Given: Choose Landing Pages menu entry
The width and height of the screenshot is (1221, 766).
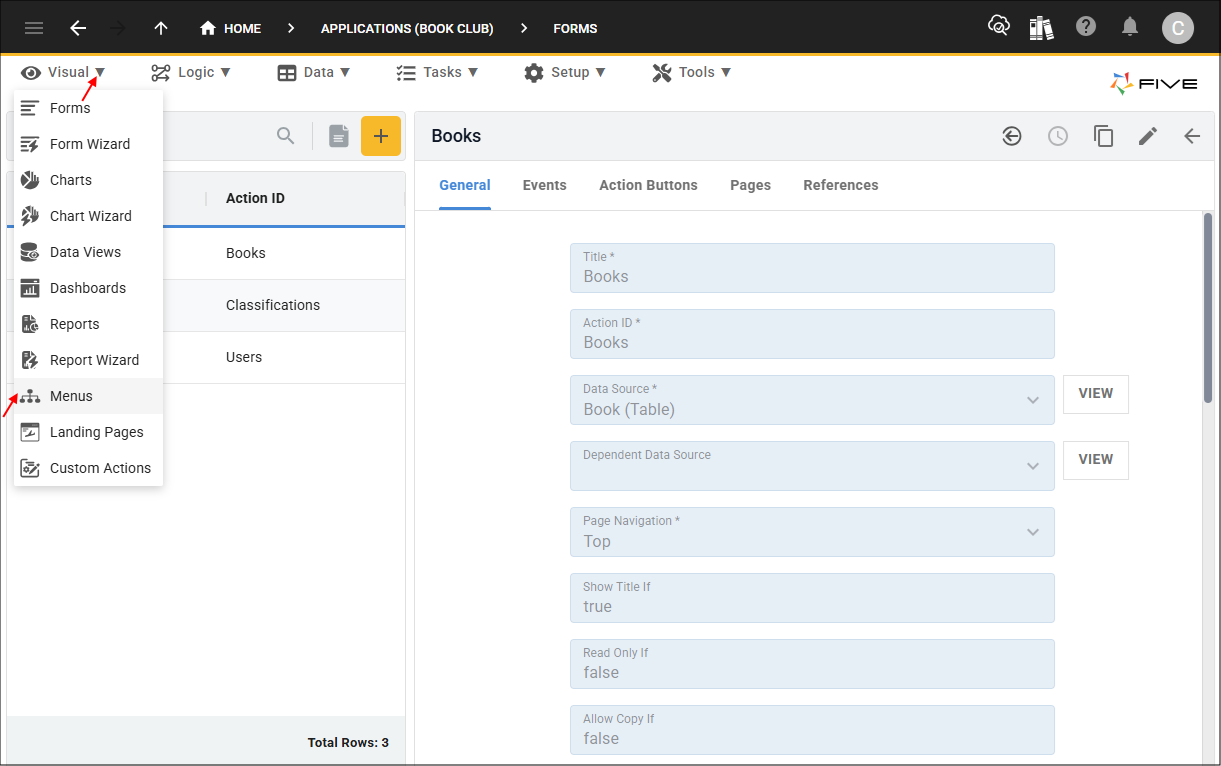Looking at the screenshot, I should coord(88,432).
